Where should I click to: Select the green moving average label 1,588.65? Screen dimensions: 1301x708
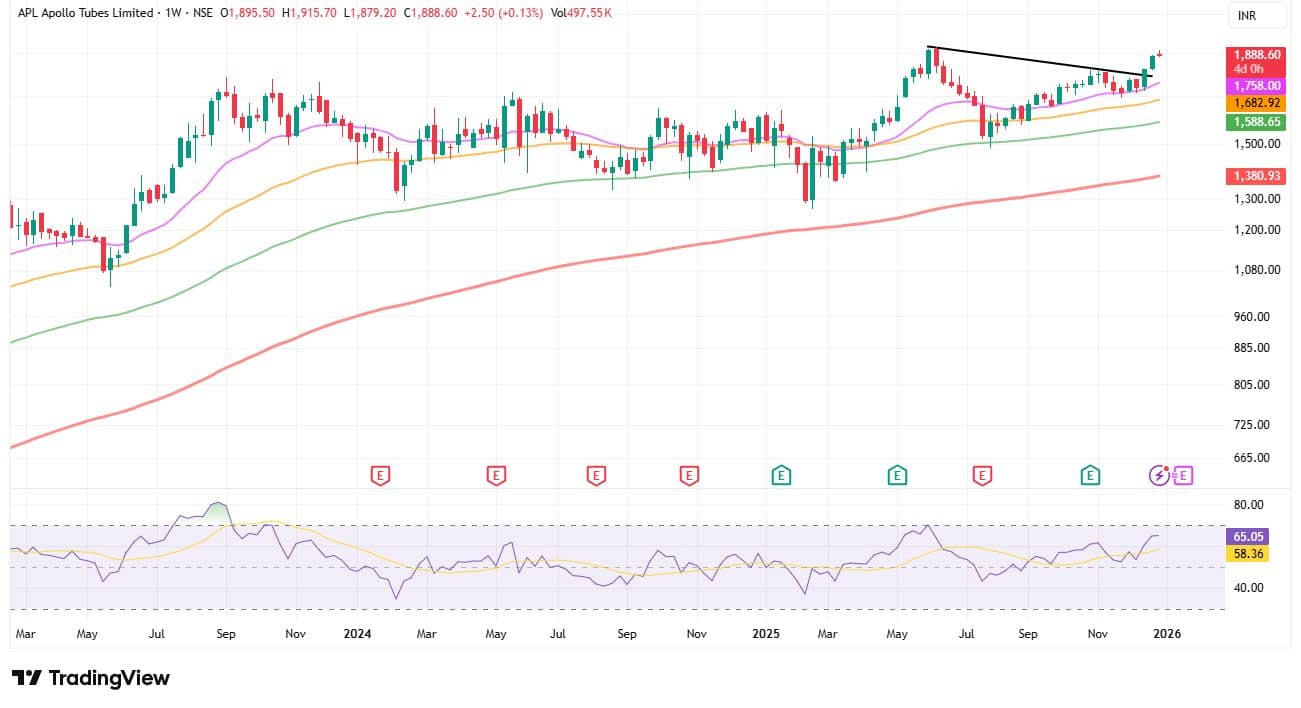[1257, 121]
